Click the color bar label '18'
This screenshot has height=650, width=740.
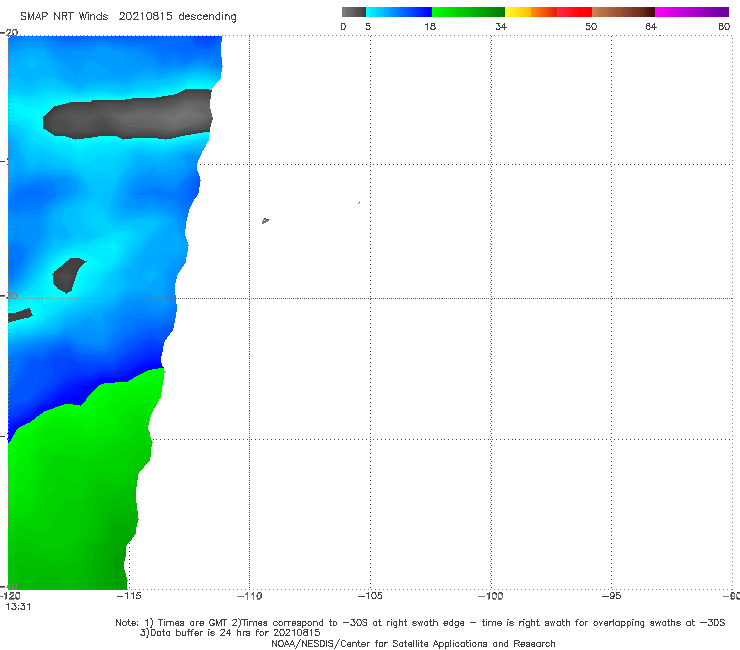pyautogui.click(x=430, y=26)
